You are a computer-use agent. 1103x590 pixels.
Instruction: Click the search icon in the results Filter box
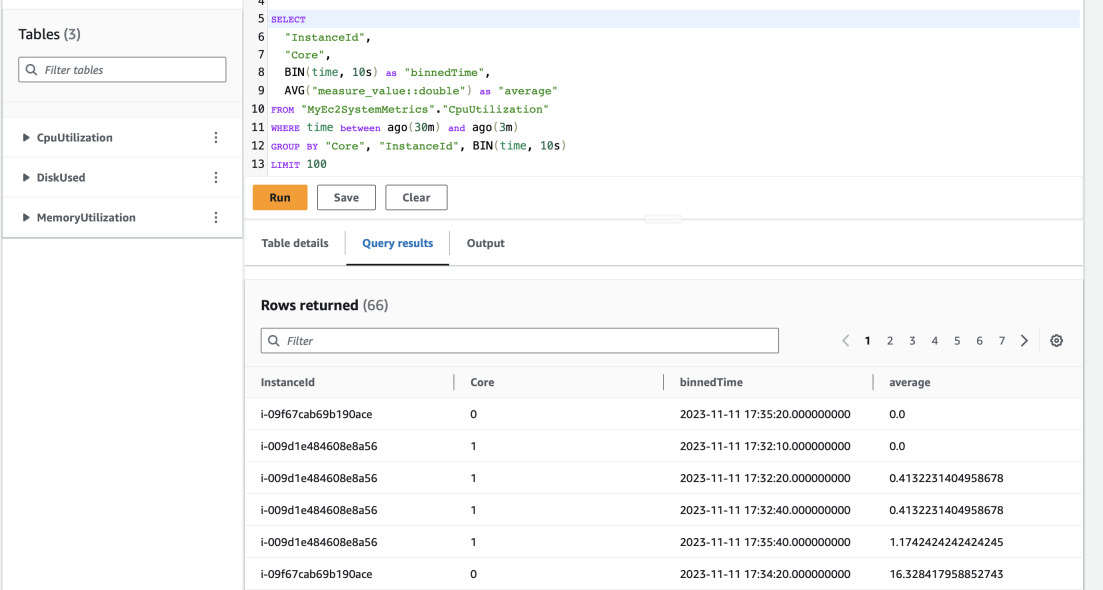(x=274, y=340)
